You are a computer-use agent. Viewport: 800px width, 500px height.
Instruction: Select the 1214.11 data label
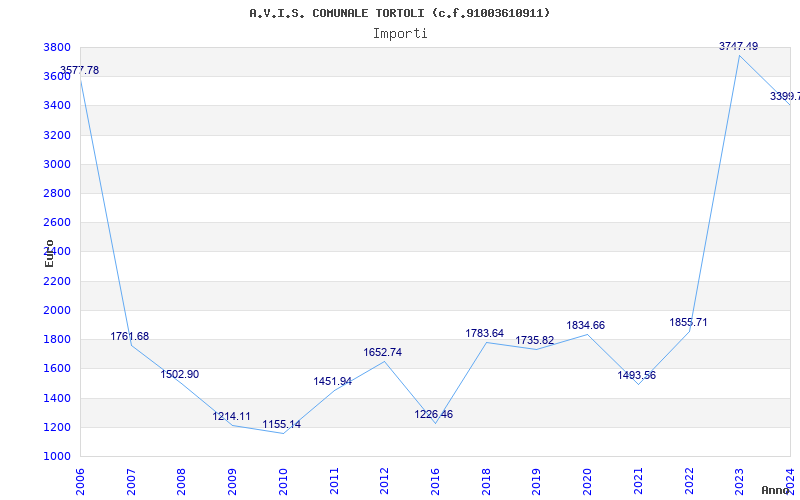click(x=232, y=416)
